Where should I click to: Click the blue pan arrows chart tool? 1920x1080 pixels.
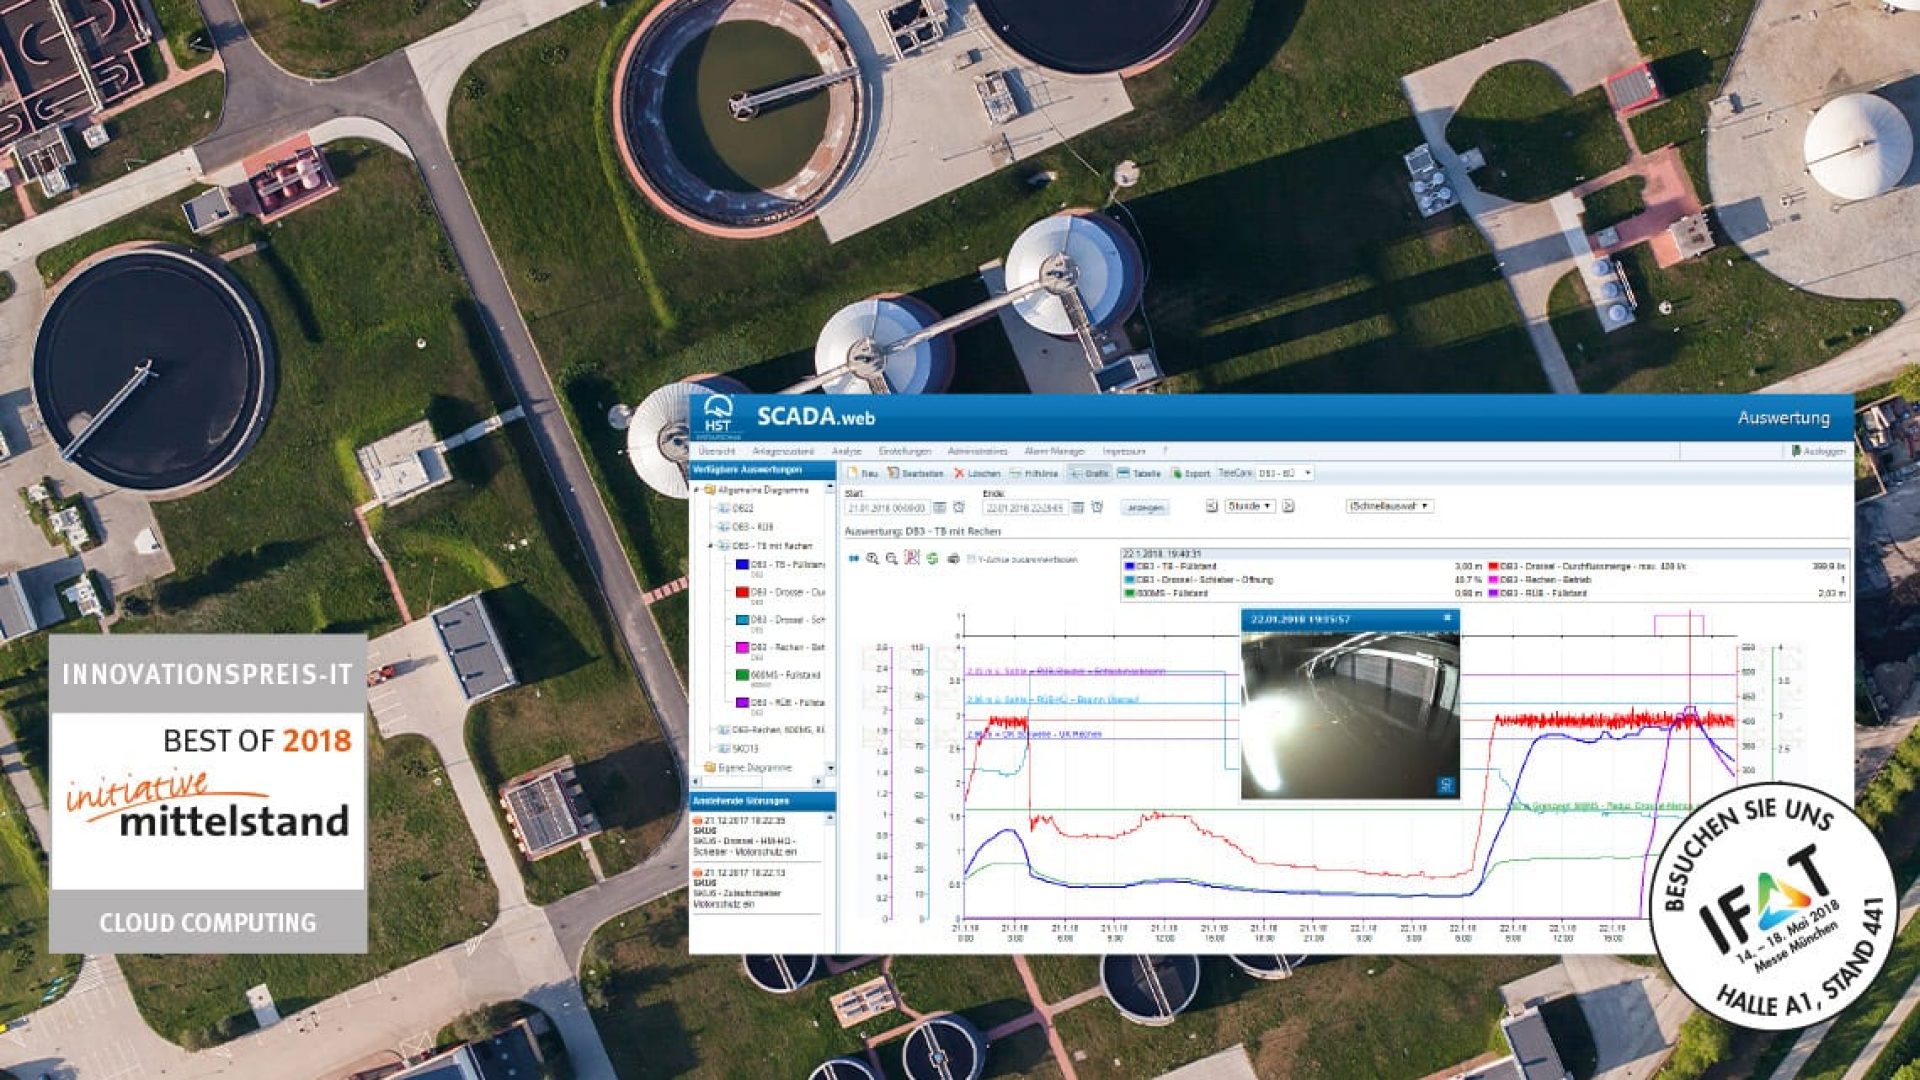pyautogui.click(x=853, y=559)
